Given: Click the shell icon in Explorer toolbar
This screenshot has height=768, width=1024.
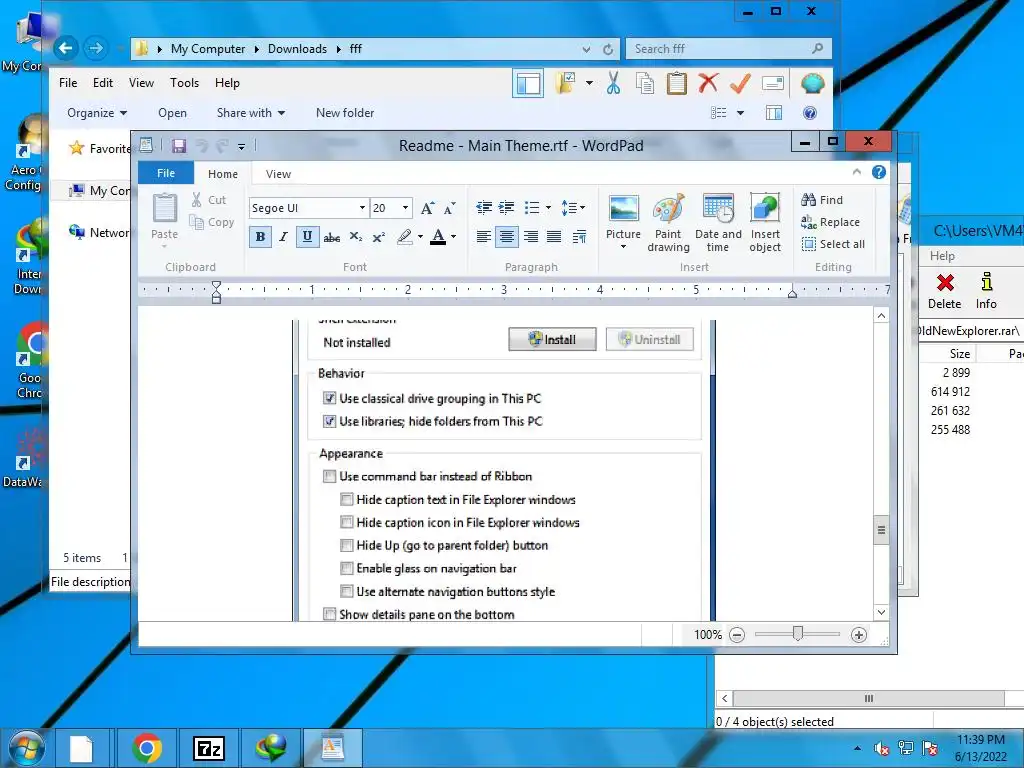Looking at the screenshot, I should (x=812, y=84).
